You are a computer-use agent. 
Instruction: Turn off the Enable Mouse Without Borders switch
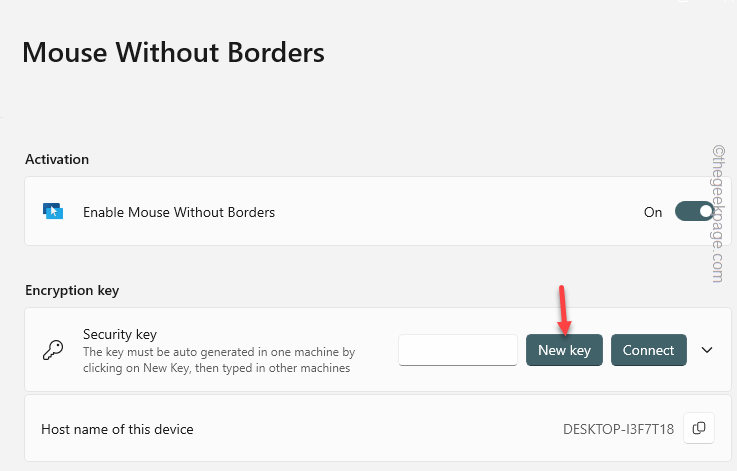[x=694, y=212]
